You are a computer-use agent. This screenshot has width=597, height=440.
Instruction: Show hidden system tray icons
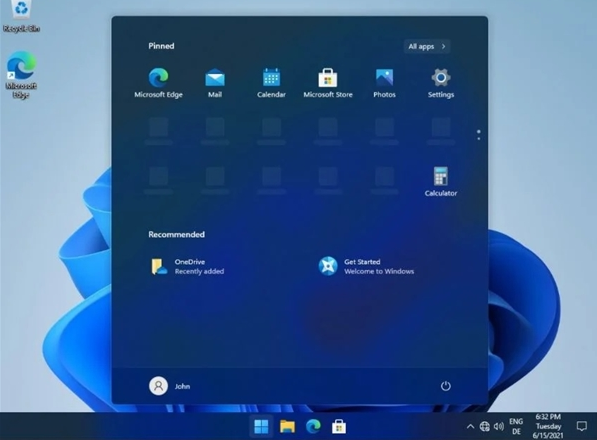pos(471,426)
